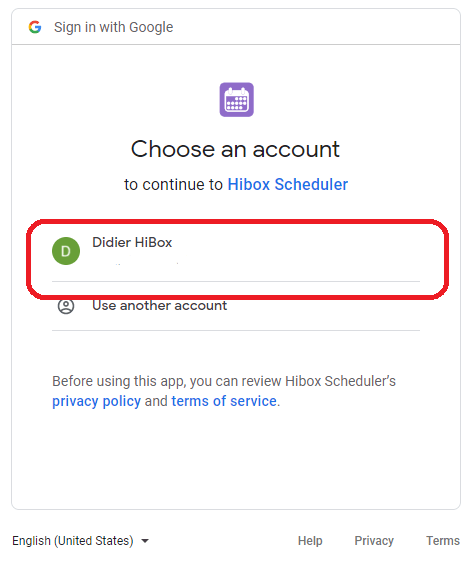Select the green D avatar circle
Image resolution: width=474 pixels, height=561 pixels.
point(66,251)
